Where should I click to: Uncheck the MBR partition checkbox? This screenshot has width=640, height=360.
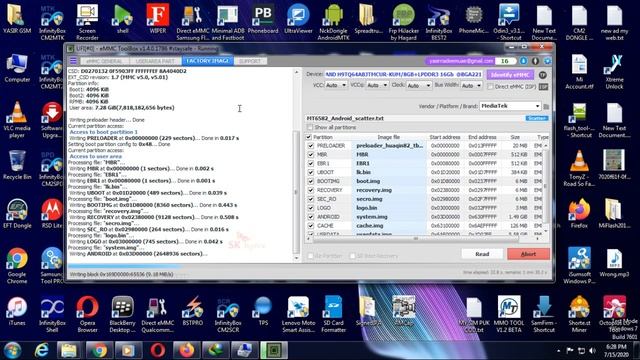click(311, 155)
